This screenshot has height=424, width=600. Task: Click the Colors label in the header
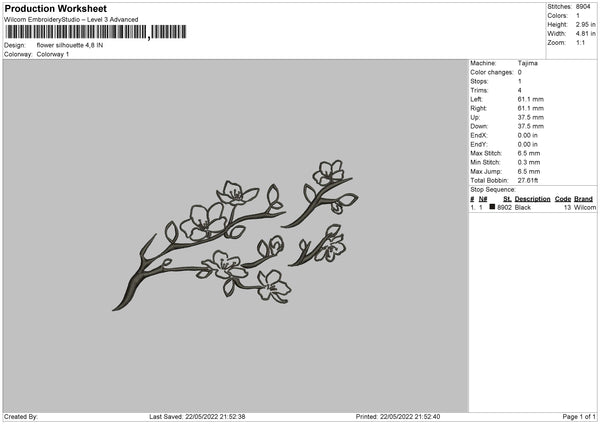[x=557, y=16]
